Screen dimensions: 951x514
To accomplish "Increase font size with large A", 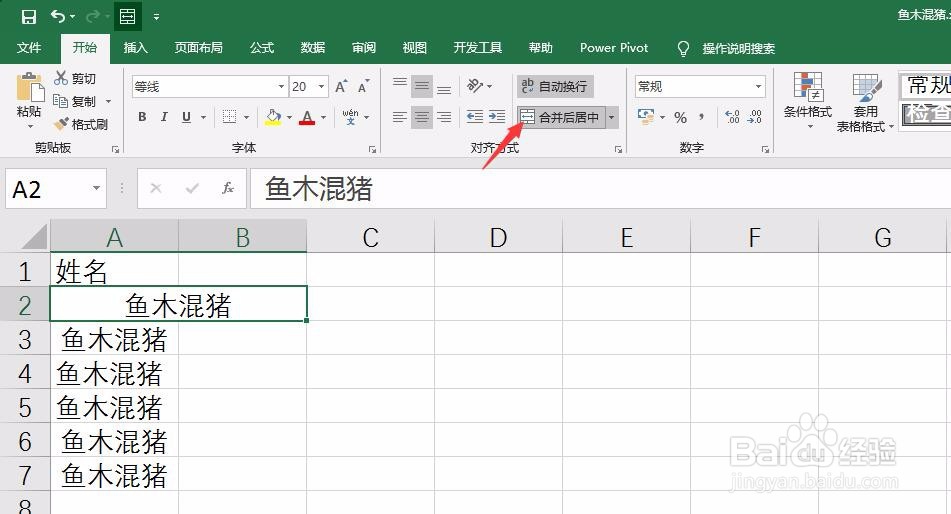I will pos(341,86).
